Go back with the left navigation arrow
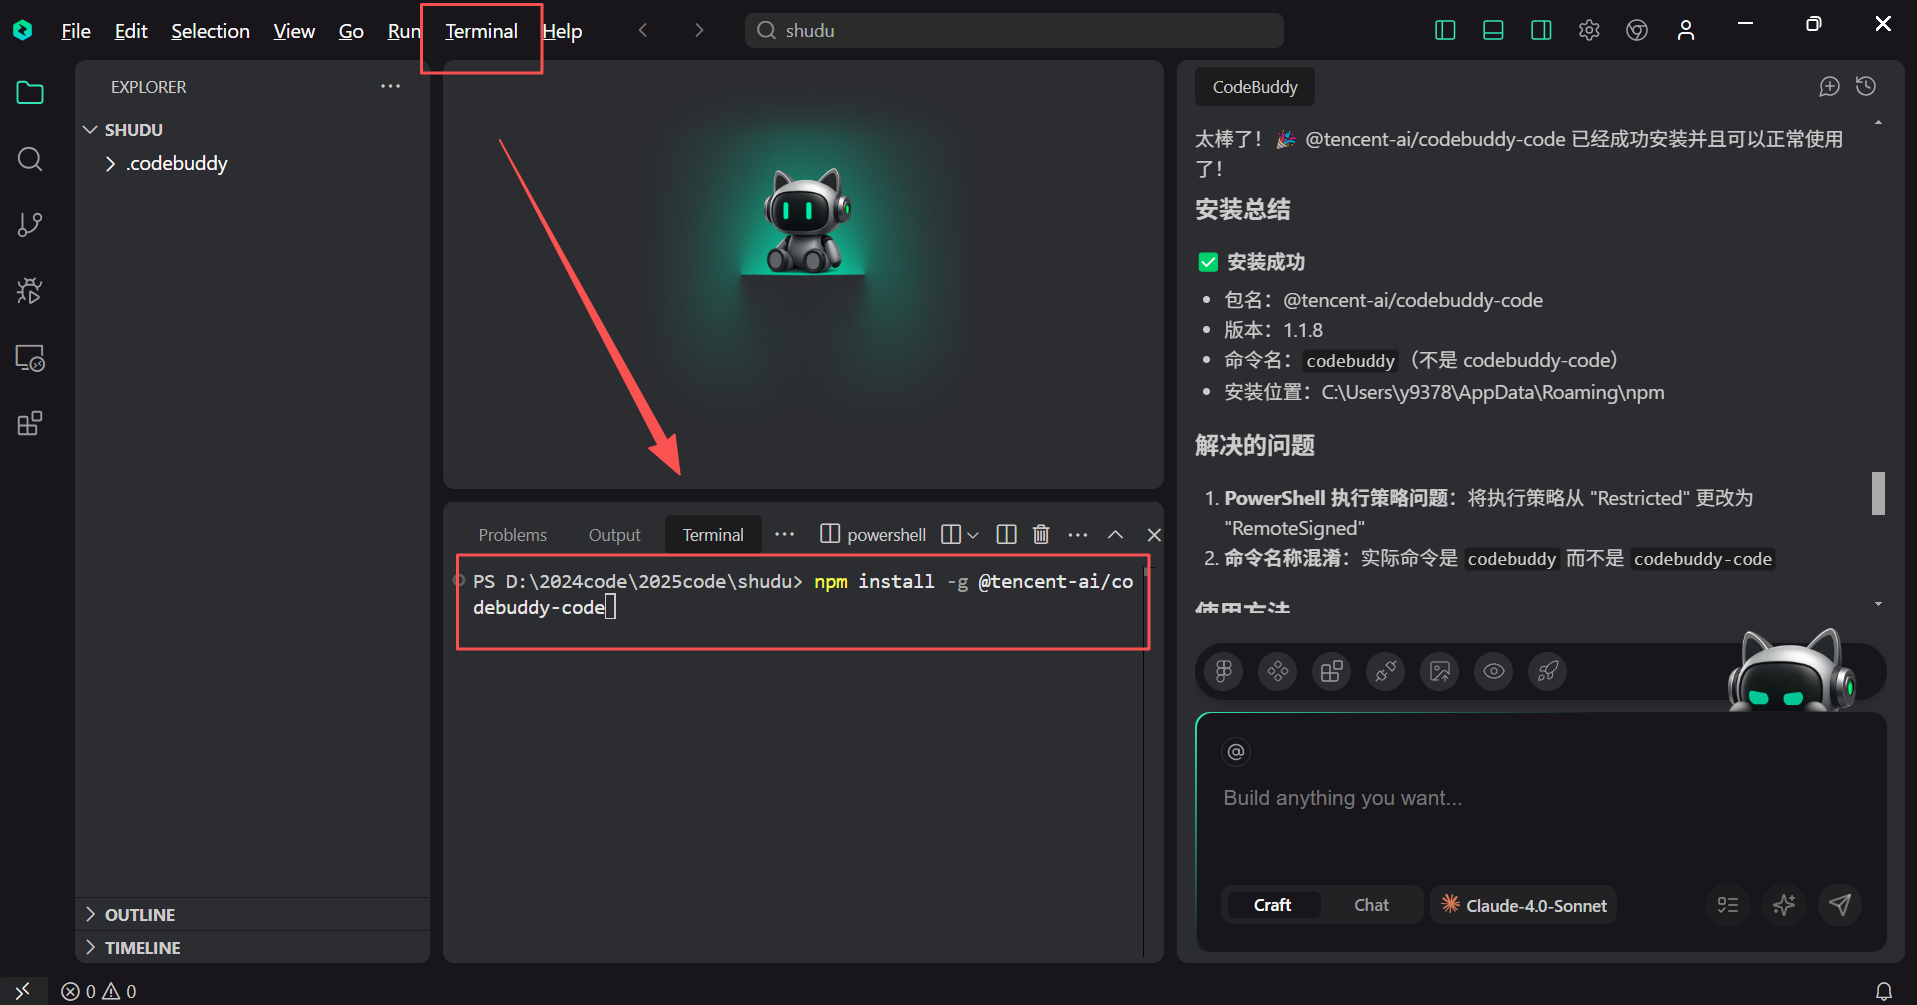 [x=643, y=31]
